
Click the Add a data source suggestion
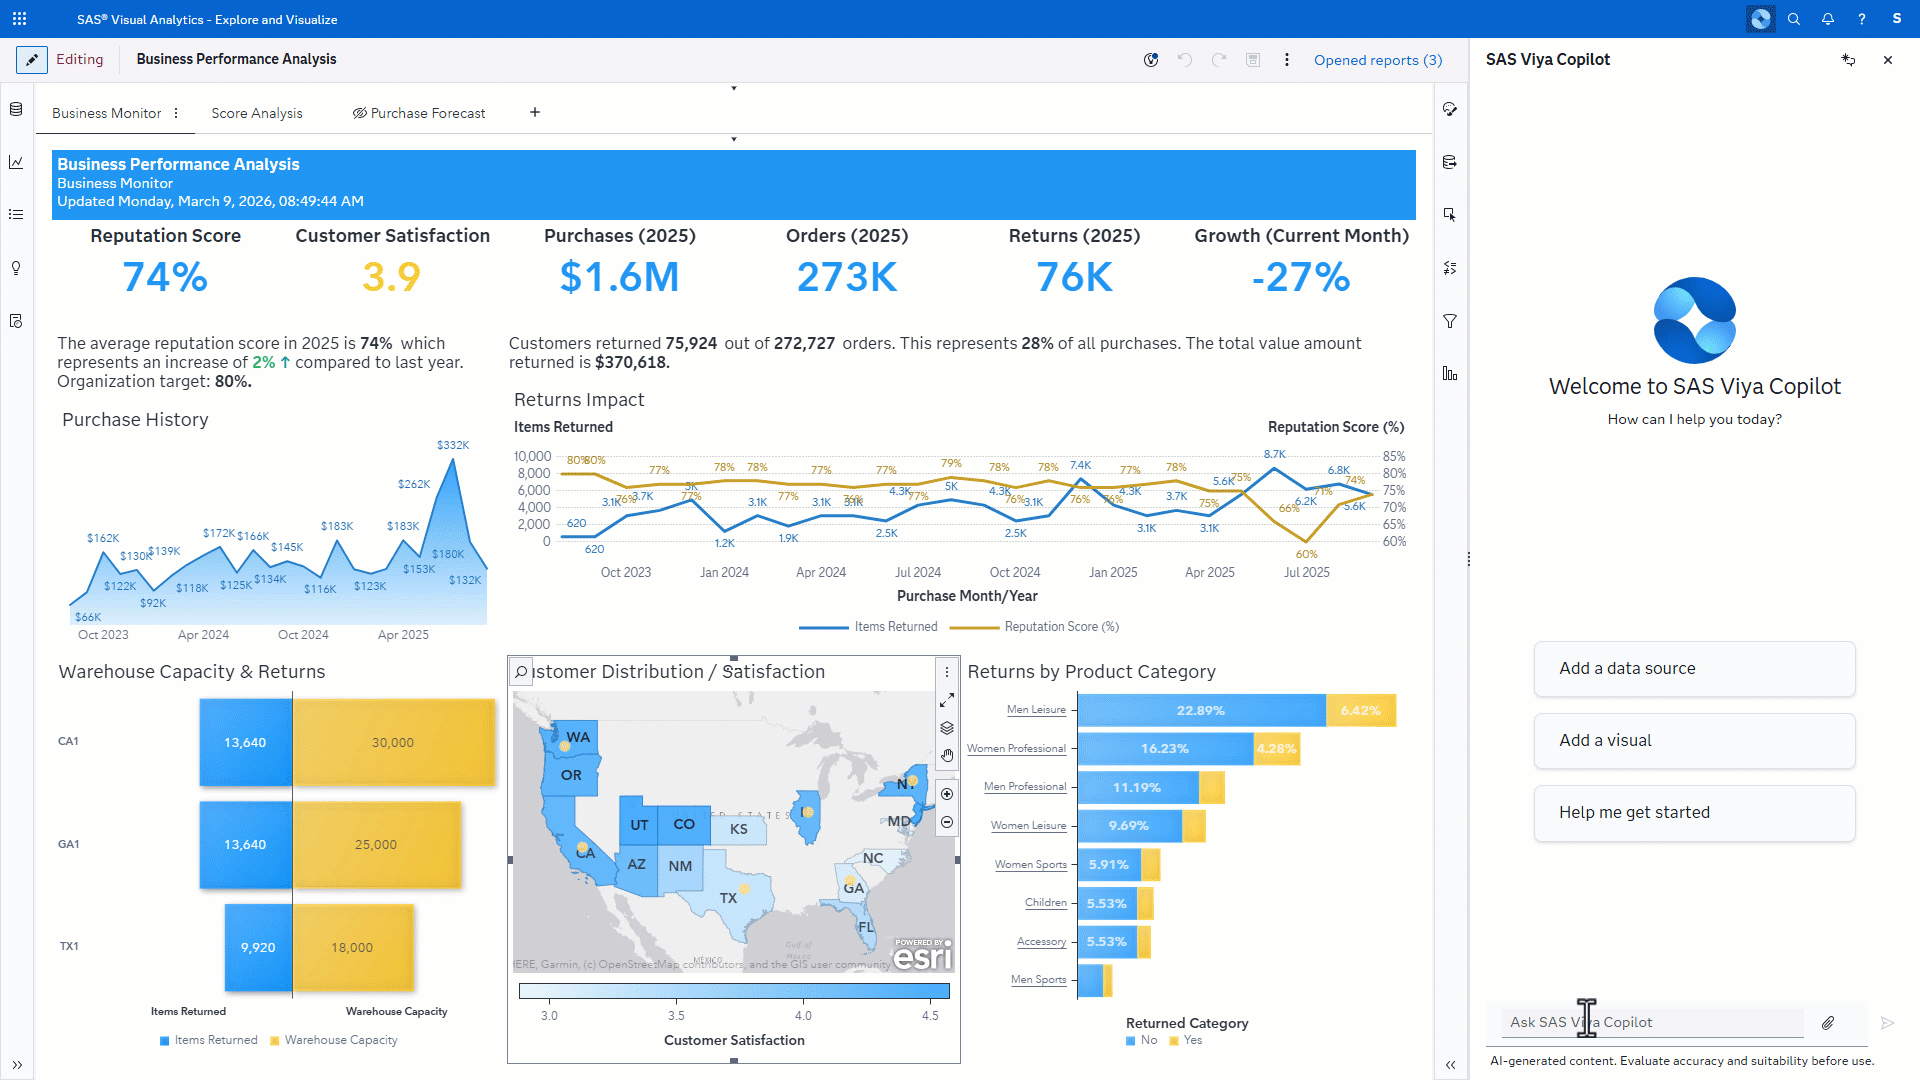[x=1694, y=668]
